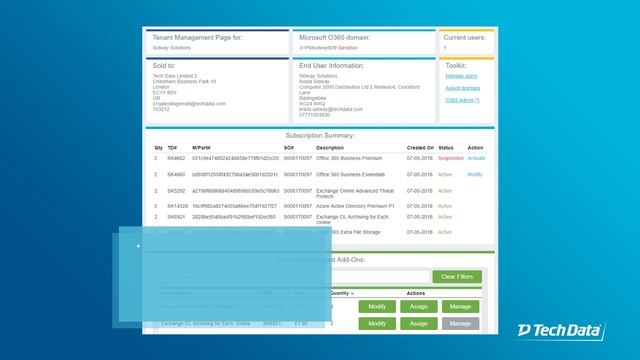This screenshot has height=360, width=640.
Task: Click the gray Manage button
Action: [x=460, y=323]
